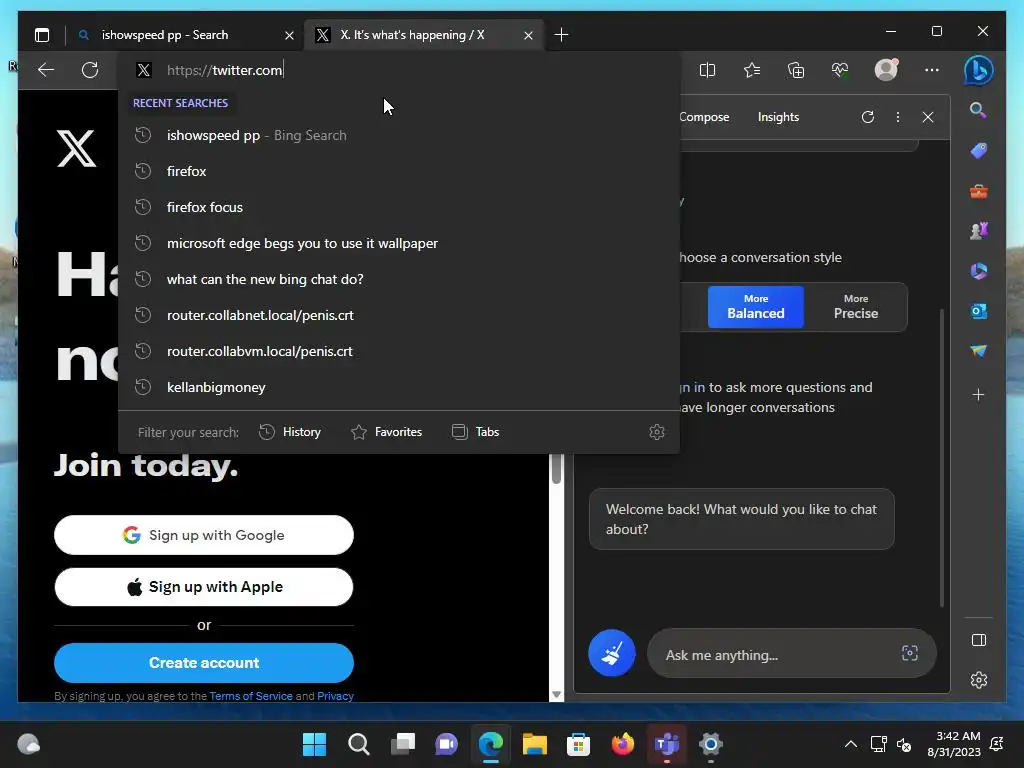
Task: Toggle the split screen icon
Action: click(x=707, y=70)
